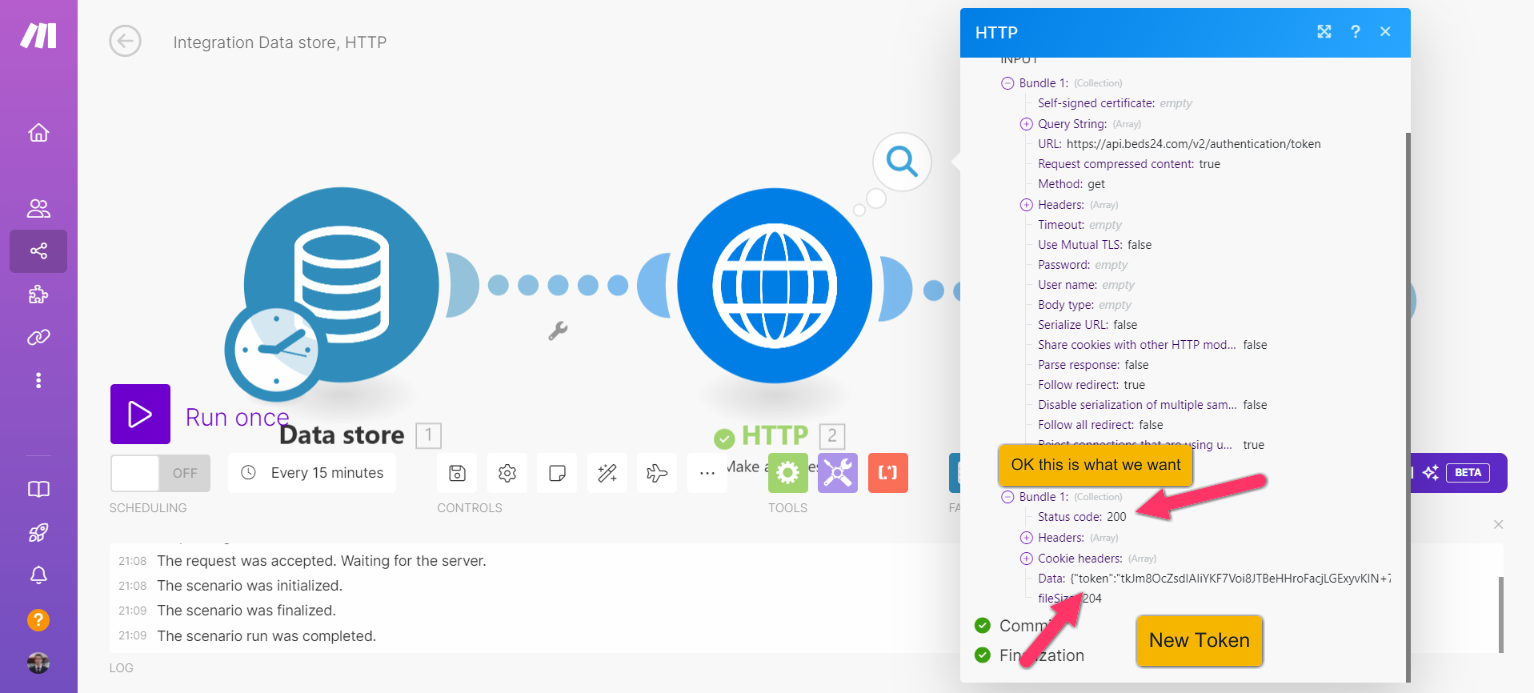Open the magnifier bubble above HTTP module
The width and height of the screenshot is (1534, 693).
coord(902,160)
